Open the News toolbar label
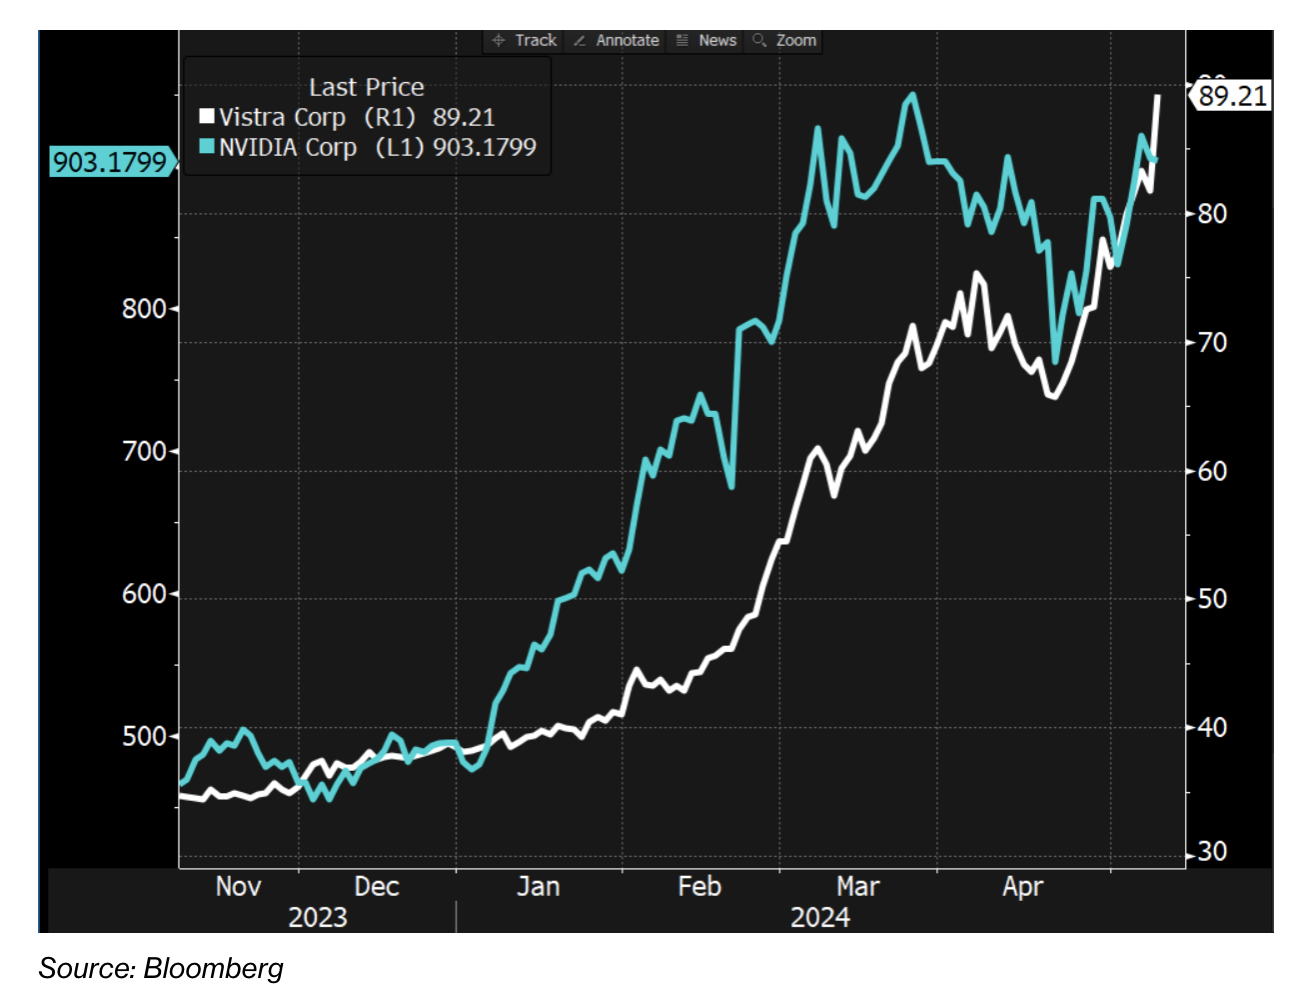 point(717,41)
